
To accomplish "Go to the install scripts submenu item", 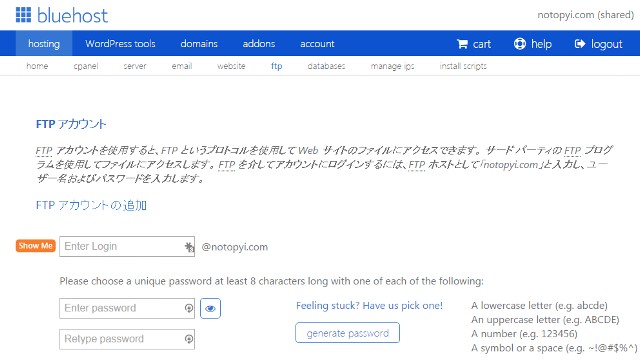I will click(x=463, y=66).
